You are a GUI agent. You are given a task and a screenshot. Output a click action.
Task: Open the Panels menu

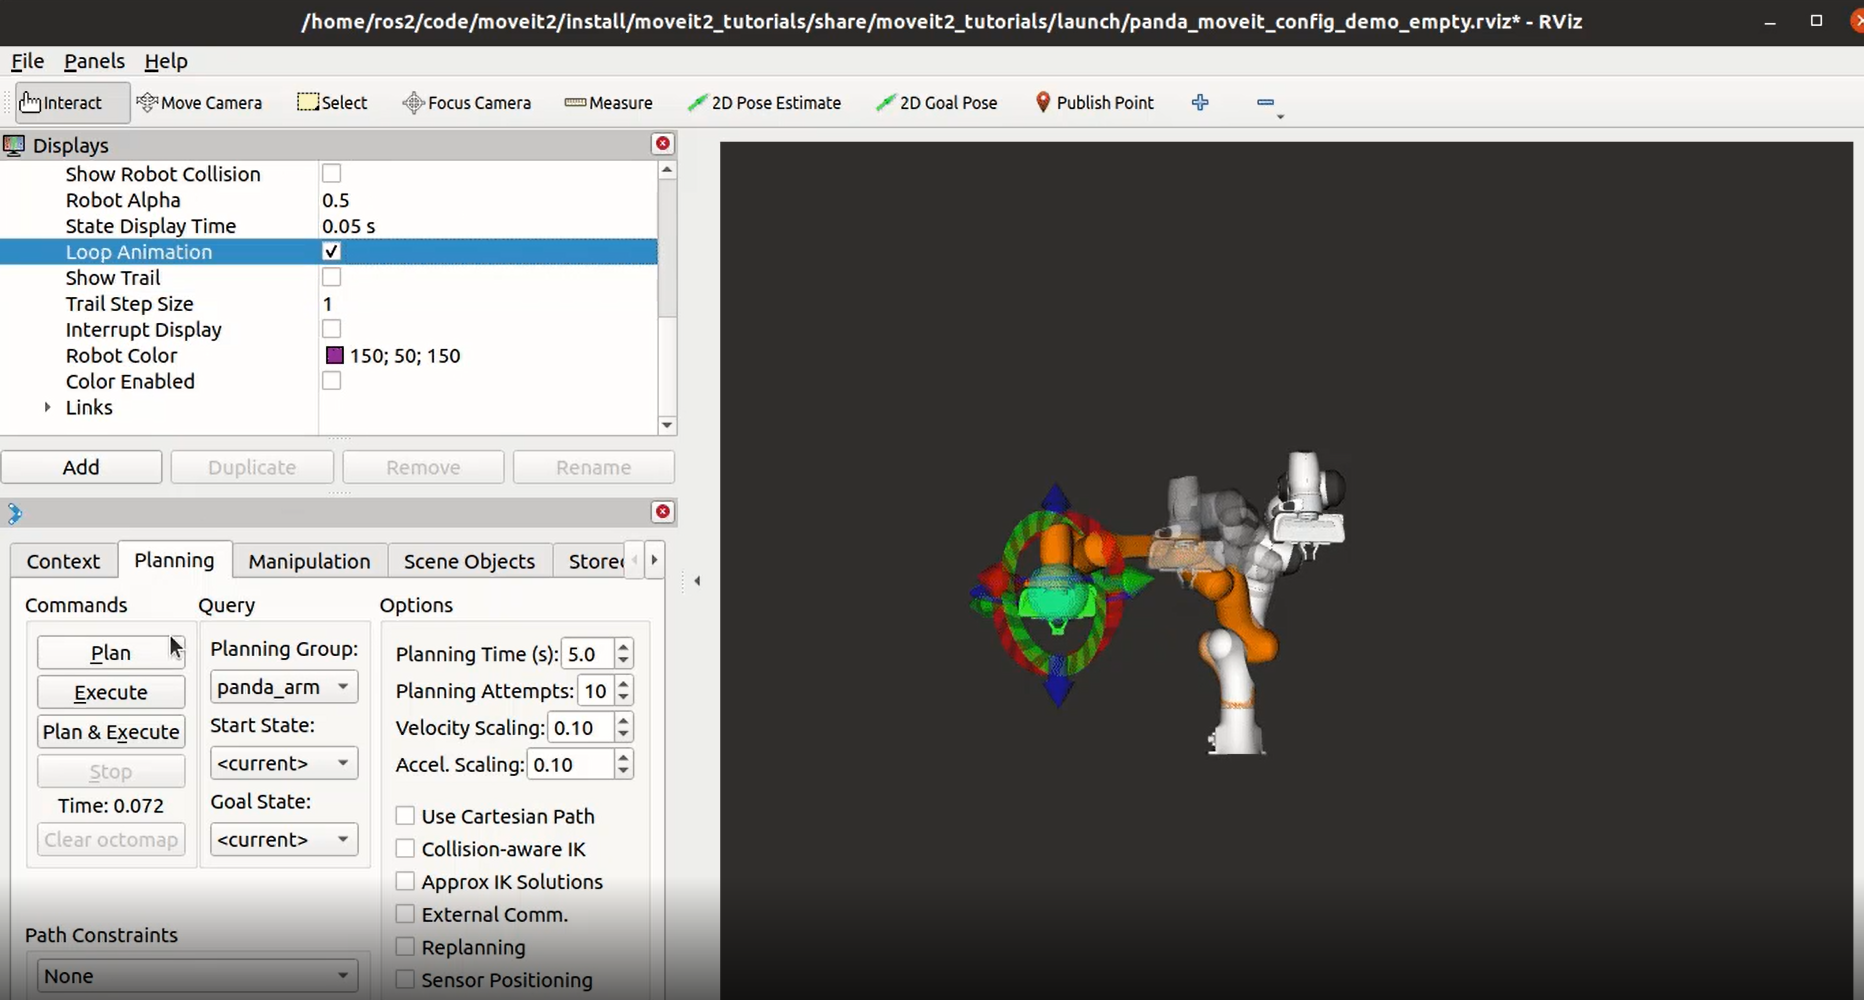coord(94,61)
